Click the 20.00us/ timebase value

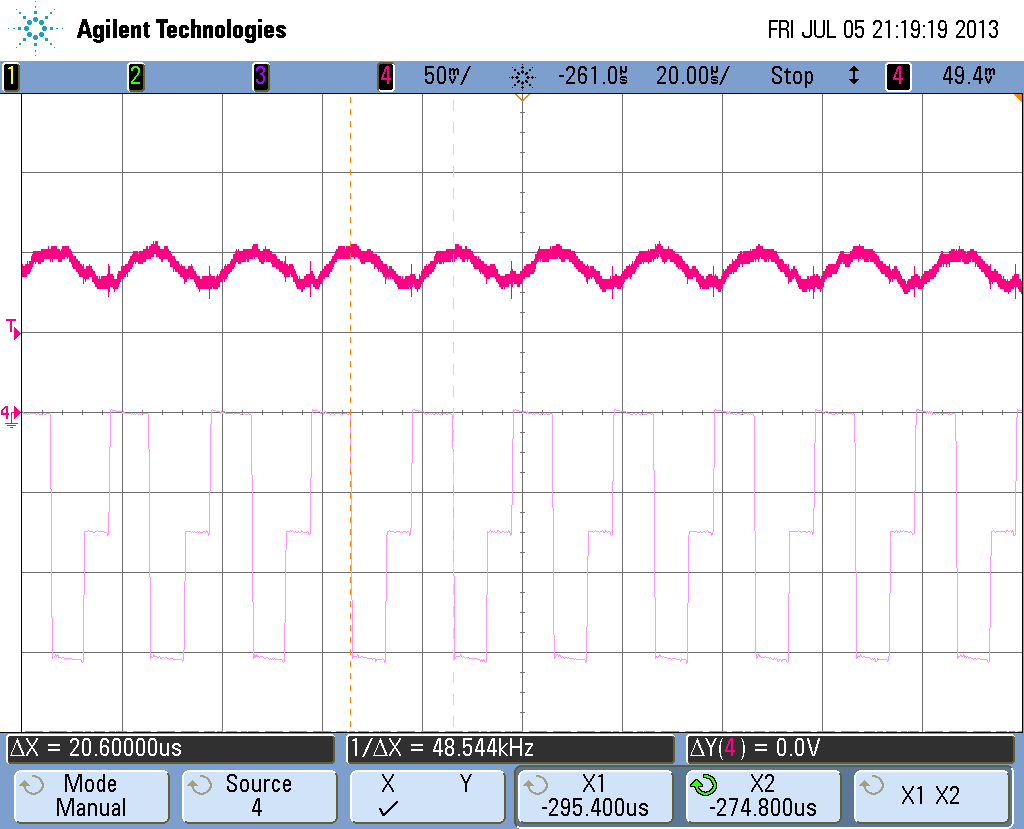692,76
